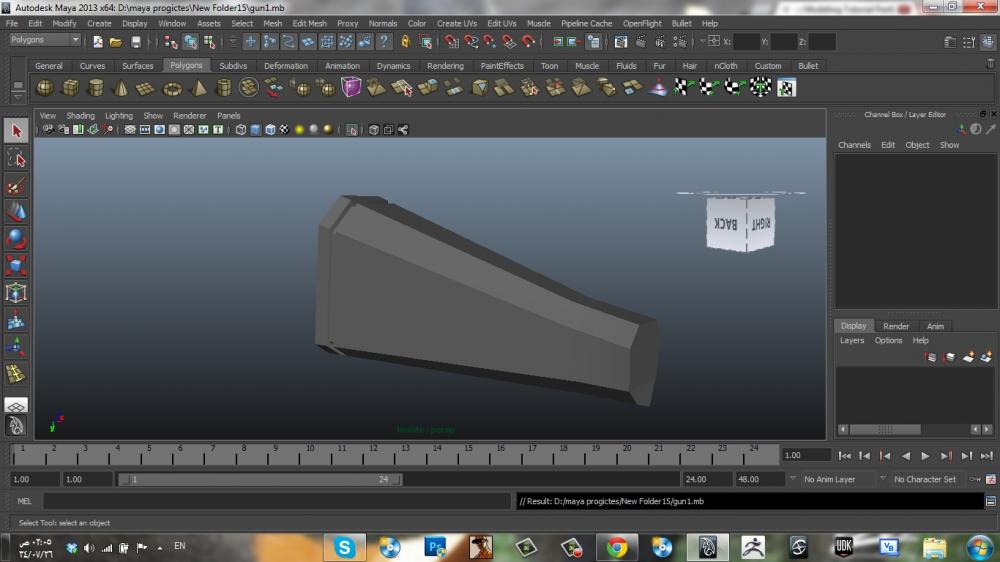This screenshot has height=562, width=1000.
Task: Select the polygon sphere shelf icon
Action: coord(45,88)
